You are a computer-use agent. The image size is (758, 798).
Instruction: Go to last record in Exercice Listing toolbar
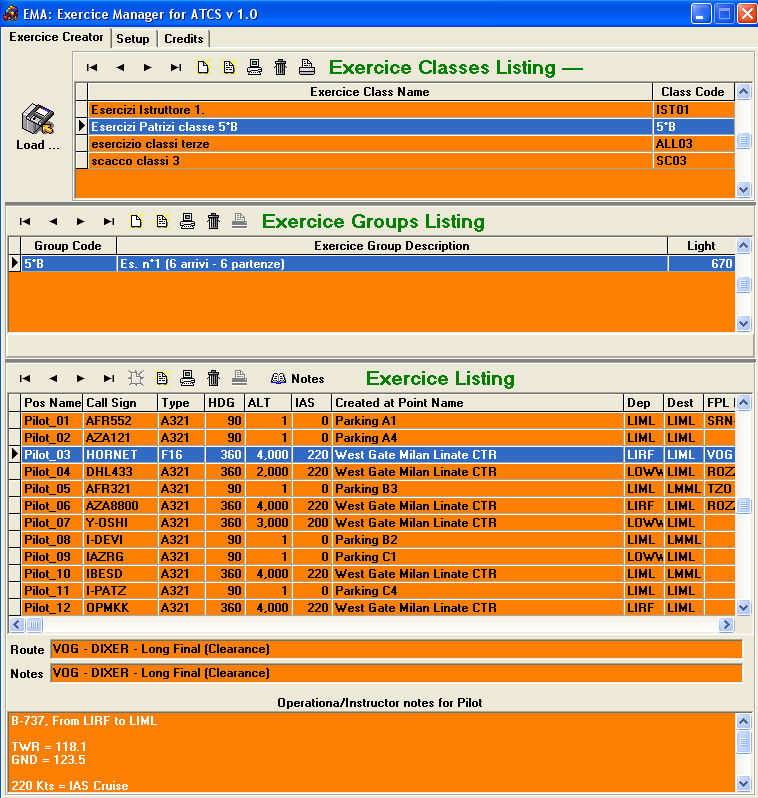click(x=108, y=378)
